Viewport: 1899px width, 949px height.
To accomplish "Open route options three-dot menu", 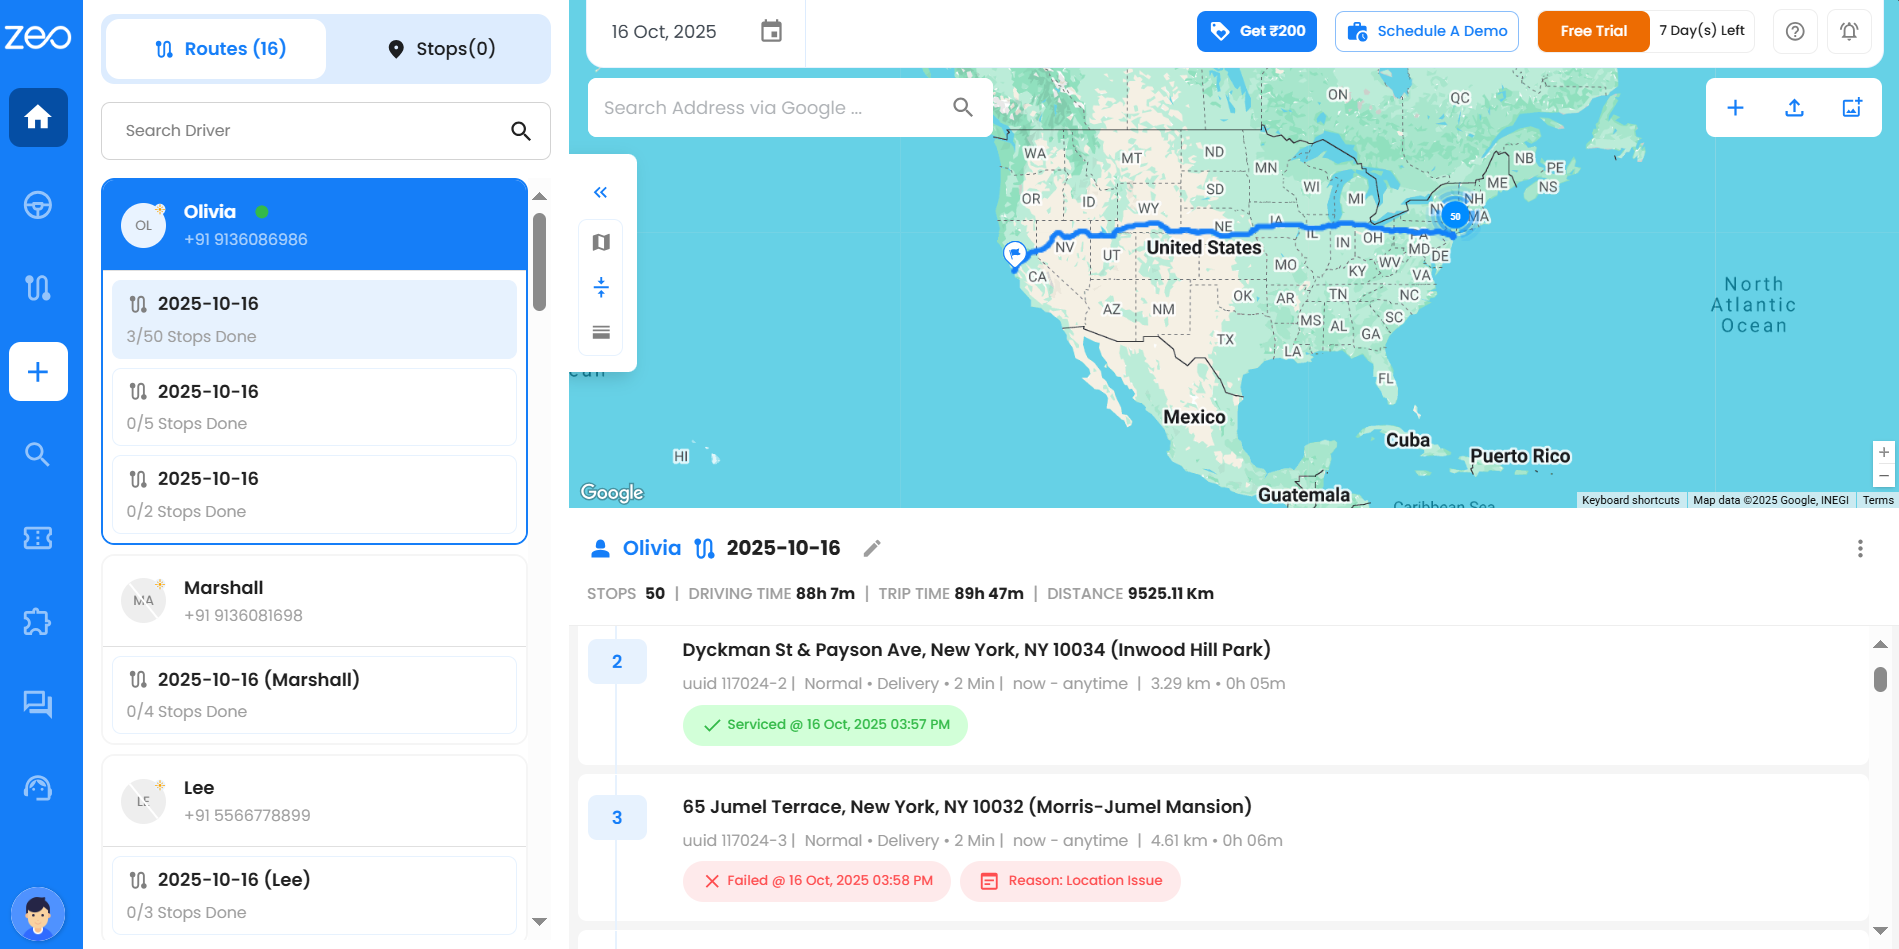I will coord(1860,548).
